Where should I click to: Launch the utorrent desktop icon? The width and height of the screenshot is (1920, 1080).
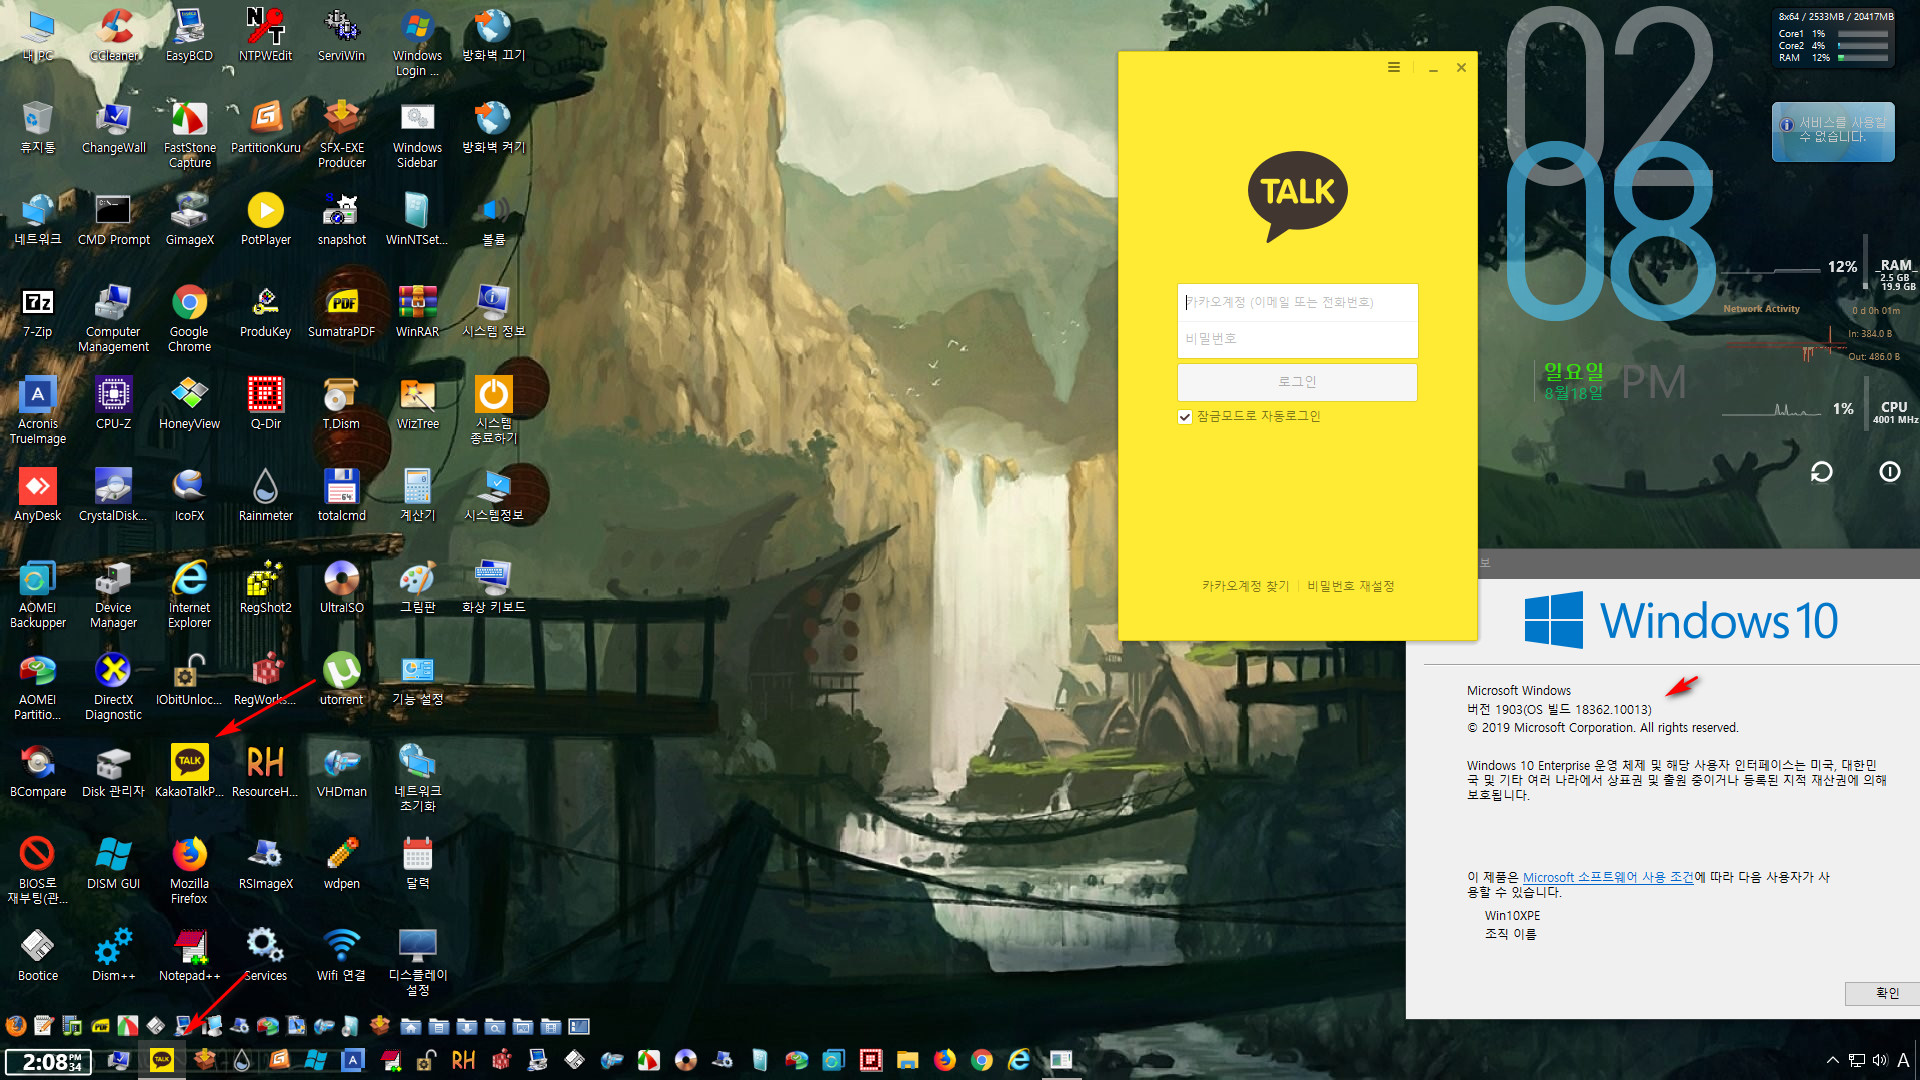click(x=341, y=679)
